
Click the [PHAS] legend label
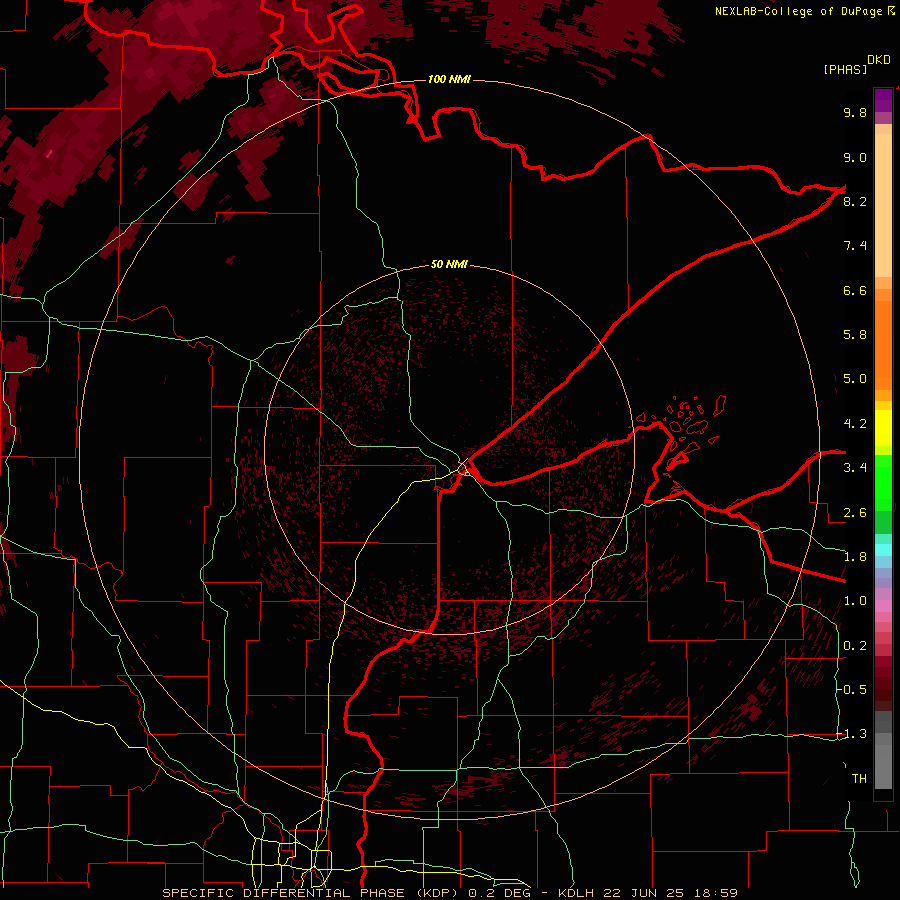point(845,69)
